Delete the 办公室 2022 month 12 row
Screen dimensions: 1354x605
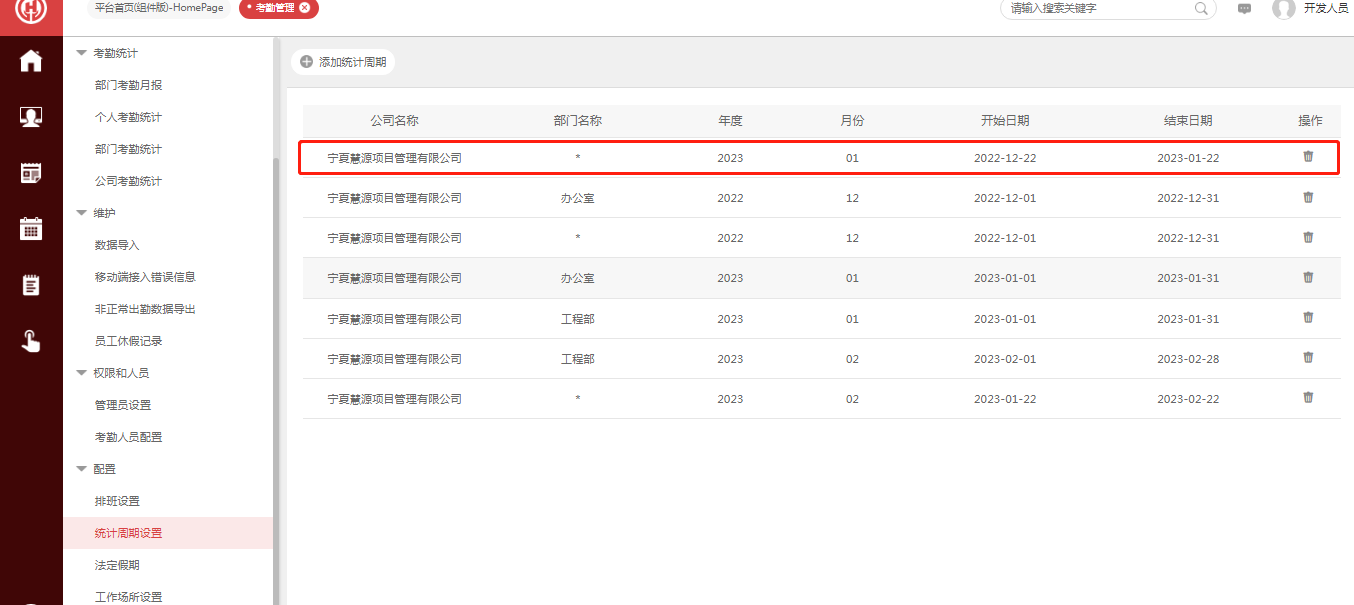click(1308, 197)
